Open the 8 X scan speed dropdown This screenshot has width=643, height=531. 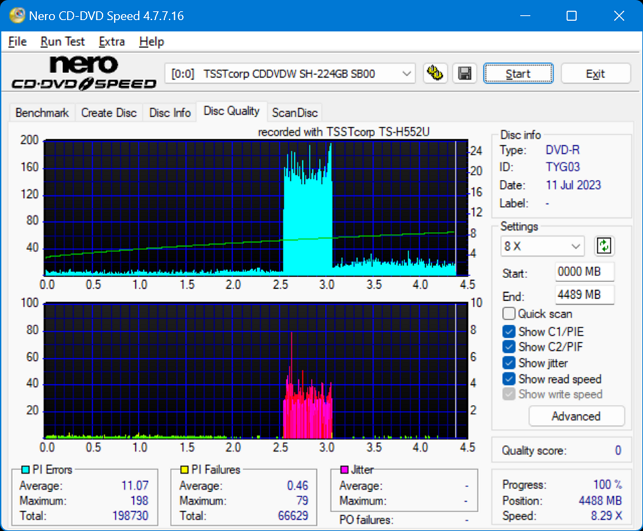[542, 246]
